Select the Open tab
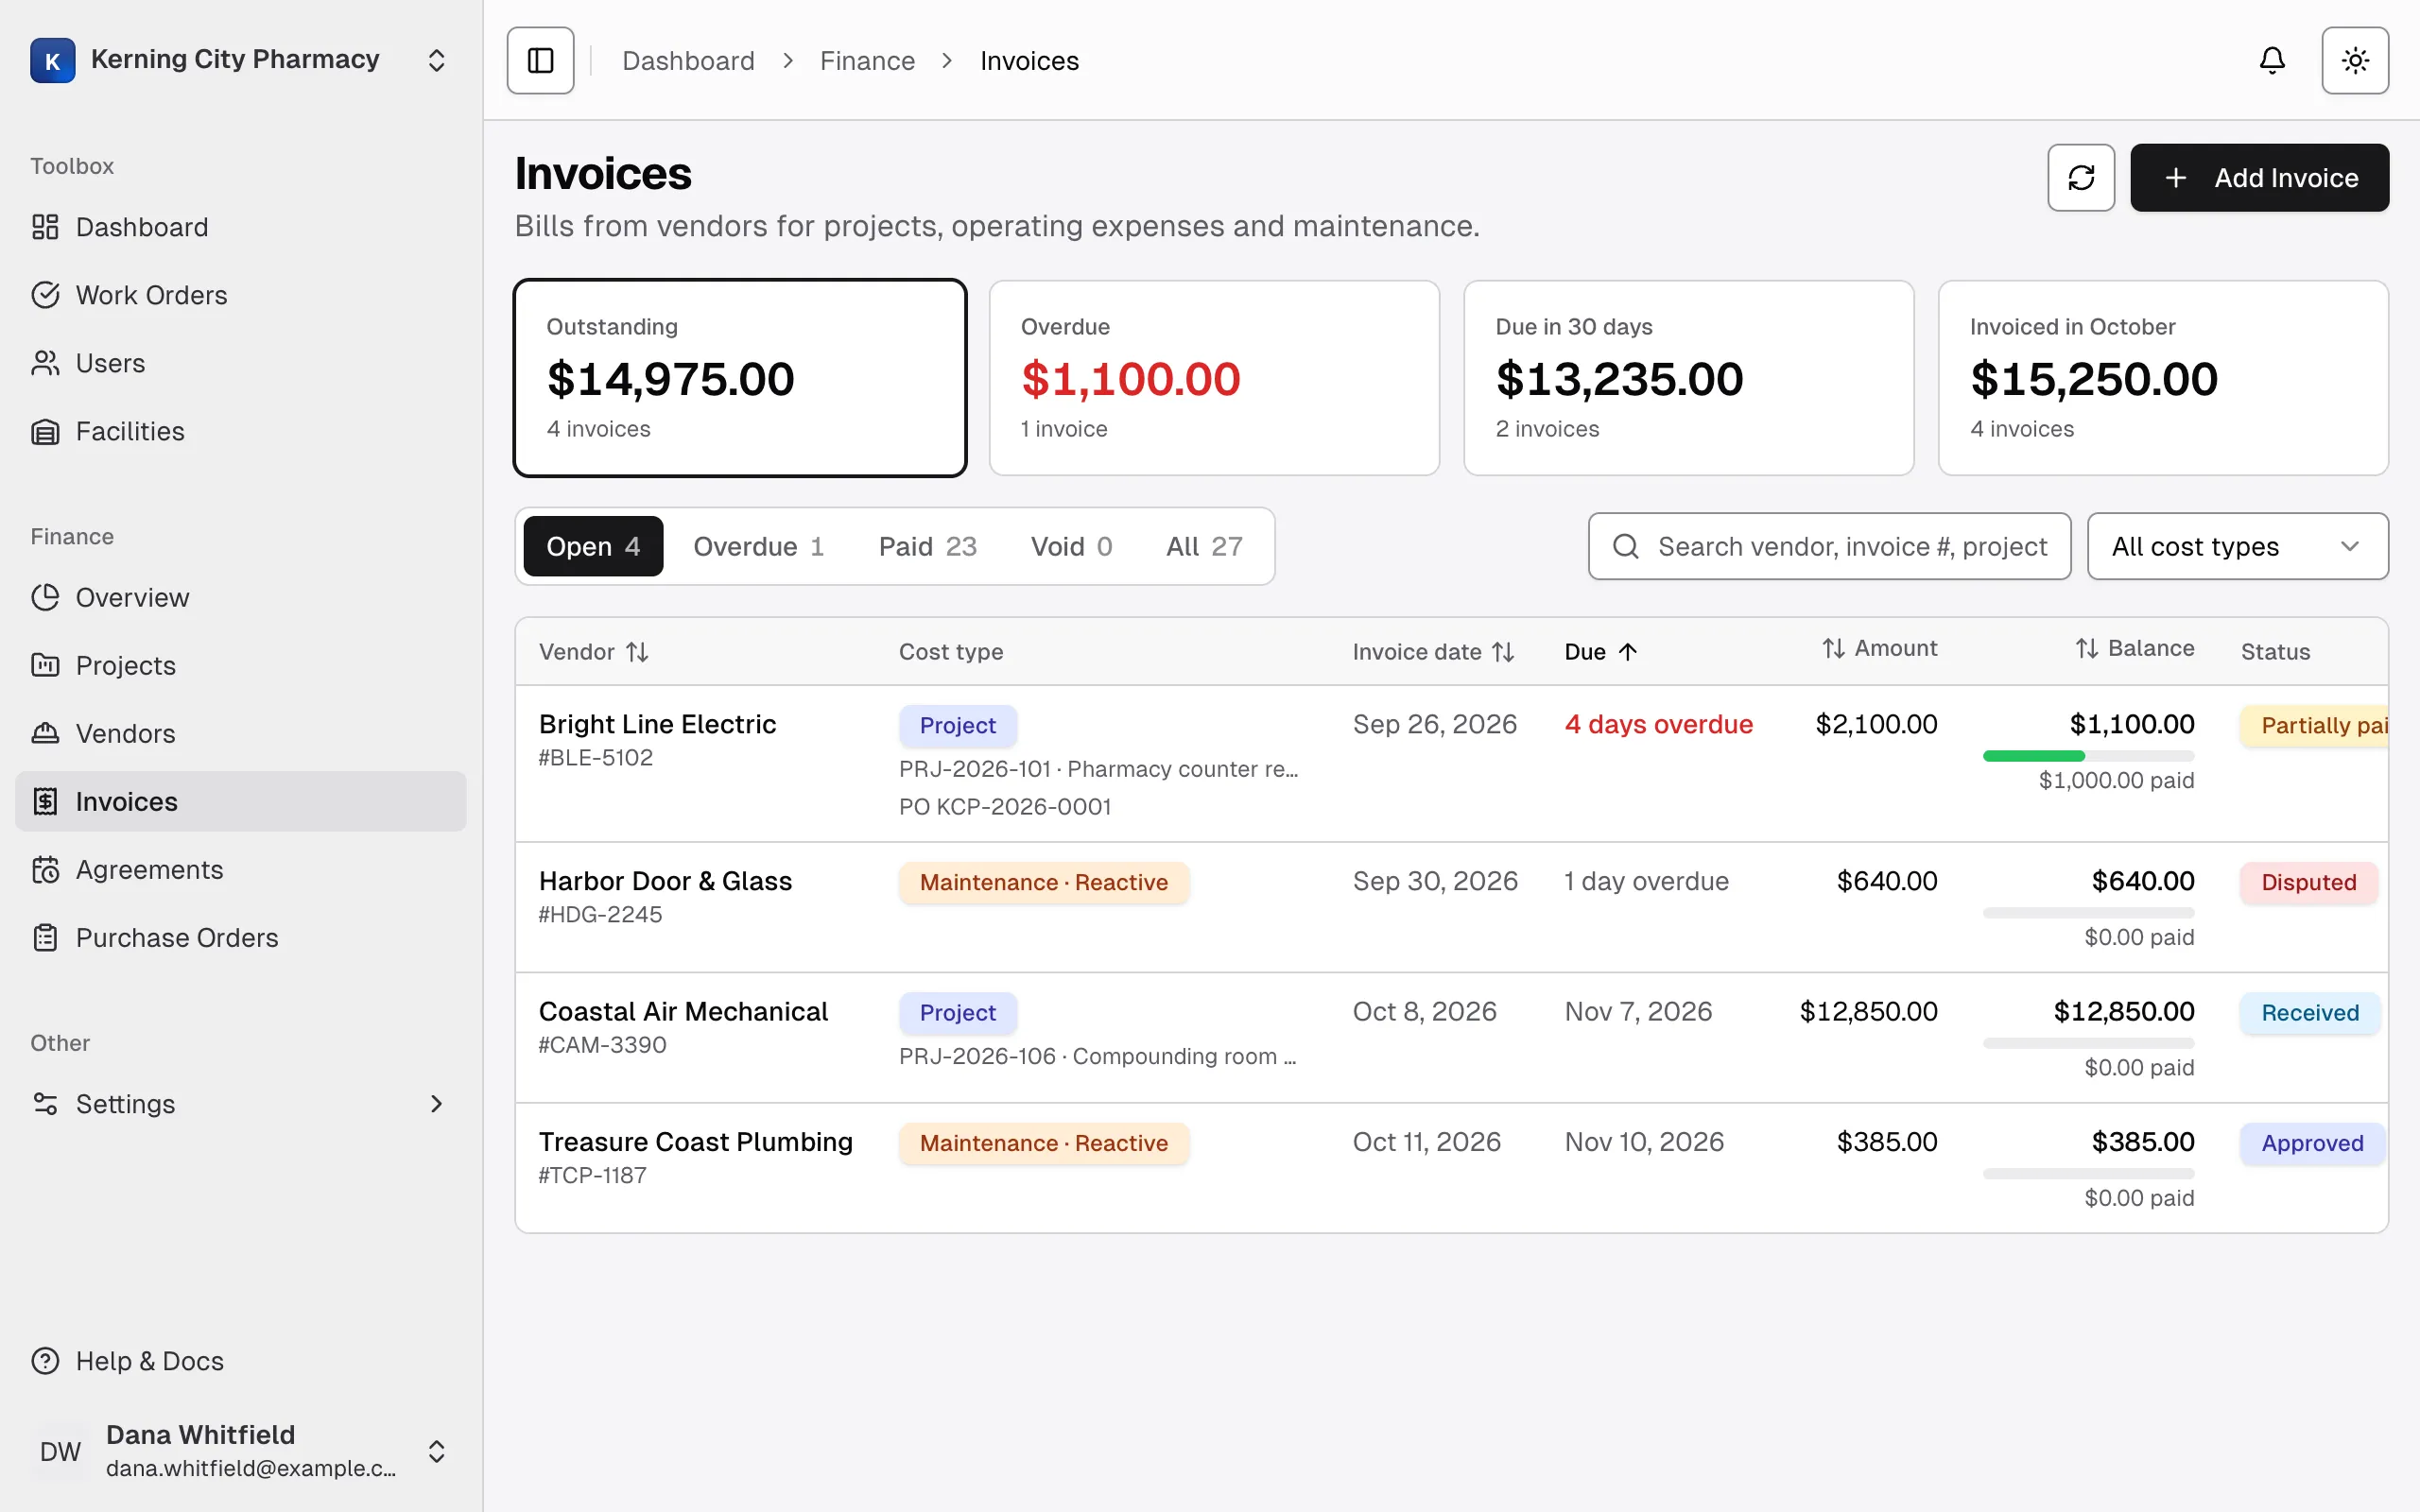Viewport: 2420px width, 1512px height. (x=593, y=546)
